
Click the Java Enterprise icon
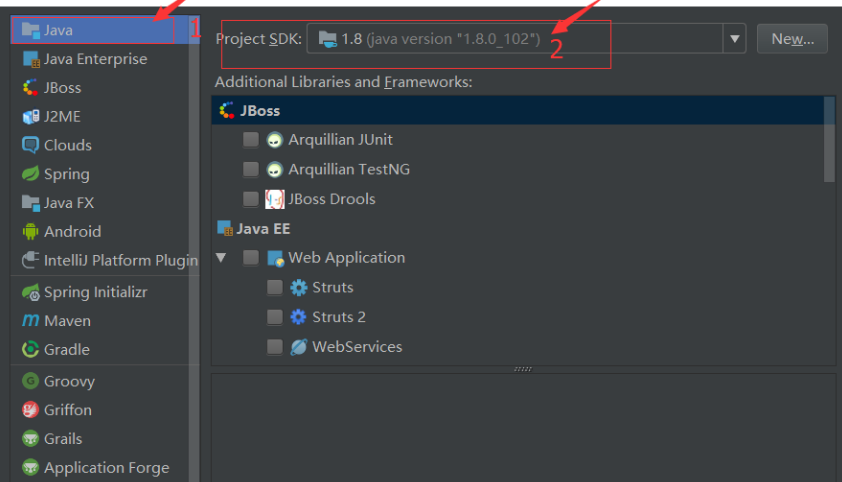tap(31, 59)
